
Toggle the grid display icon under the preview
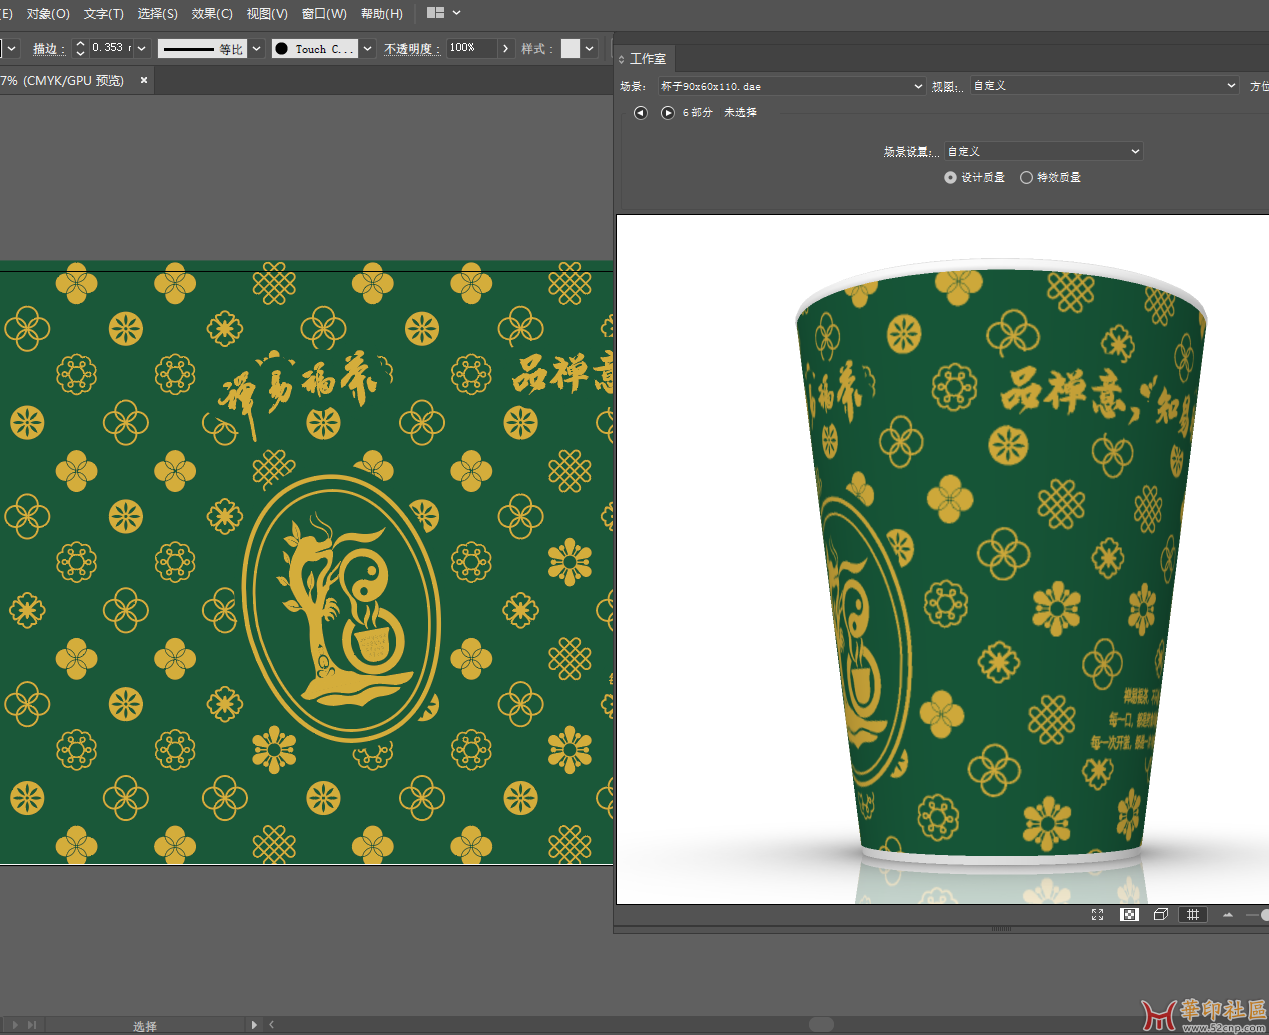point(1192,915)
